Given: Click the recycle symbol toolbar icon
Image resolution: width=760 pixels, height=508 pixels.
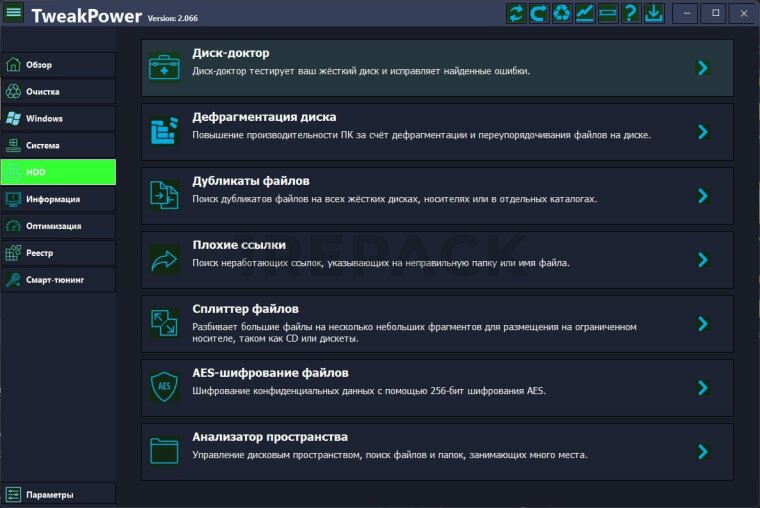Looking at the screenshot, I should pos(562,13).
